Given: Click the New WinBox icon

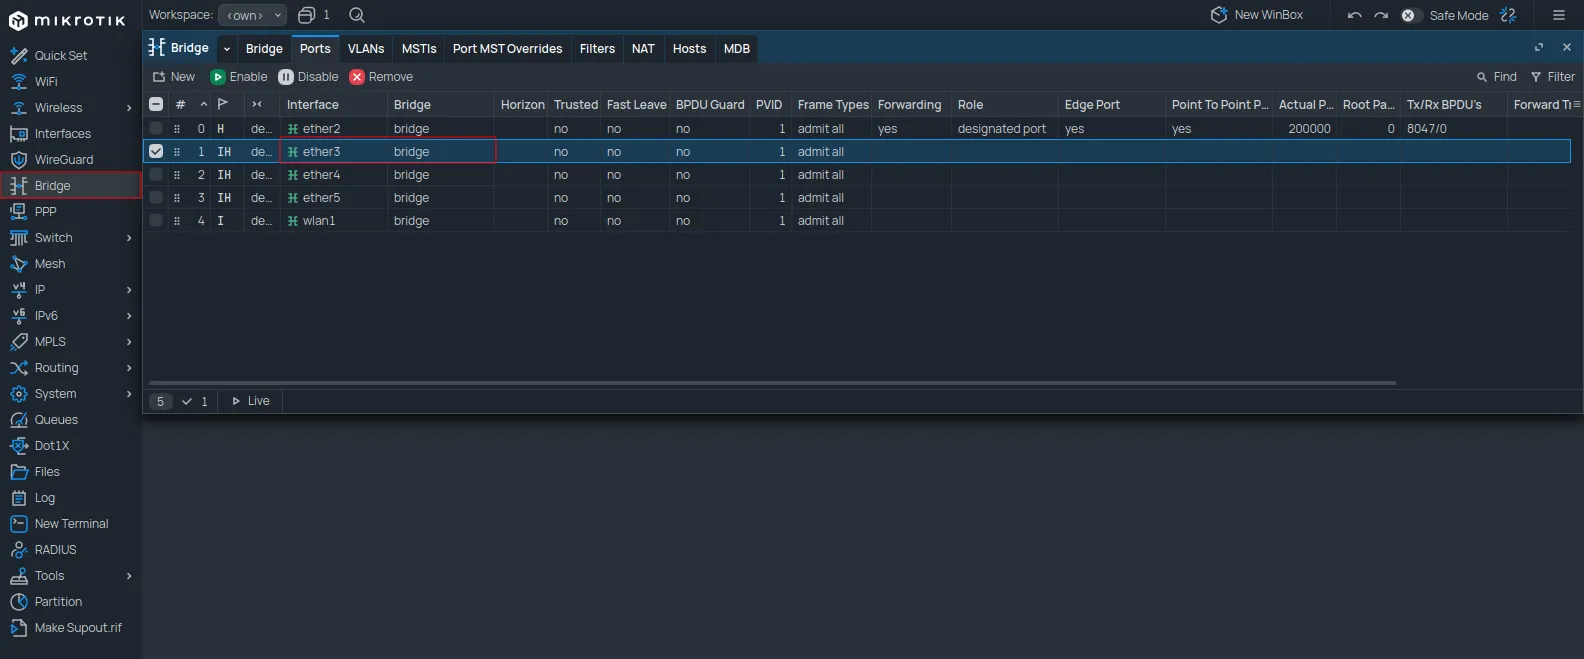Looking at the screenshot, I should pos(1219,15).
